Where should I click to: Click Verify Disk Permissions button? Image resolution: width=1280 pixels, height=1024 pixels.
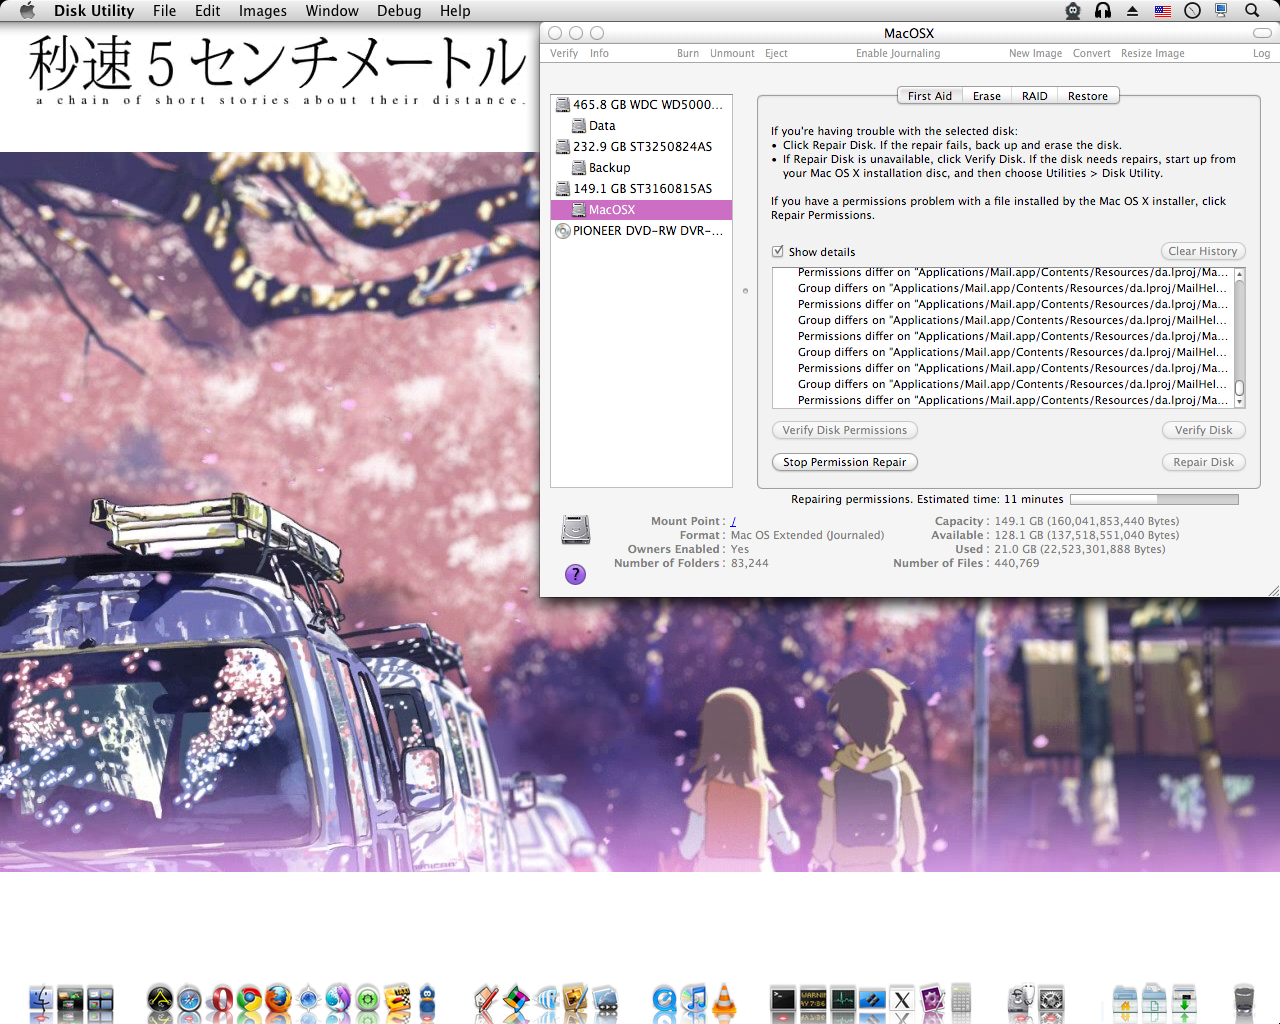coord(845,430)
